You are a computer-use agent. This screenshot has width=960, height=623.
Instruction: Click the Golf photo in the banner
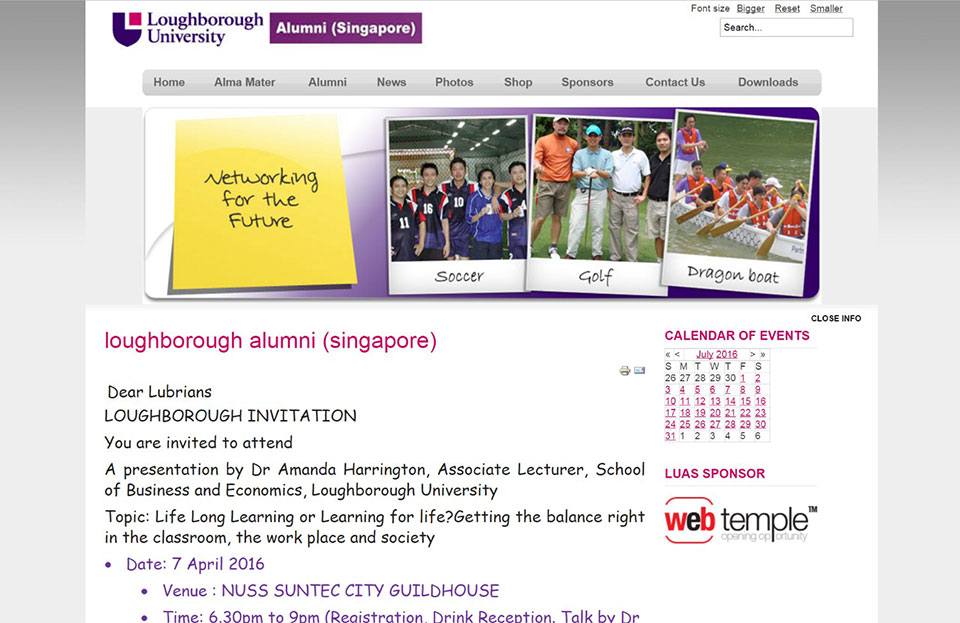(598, 204)
